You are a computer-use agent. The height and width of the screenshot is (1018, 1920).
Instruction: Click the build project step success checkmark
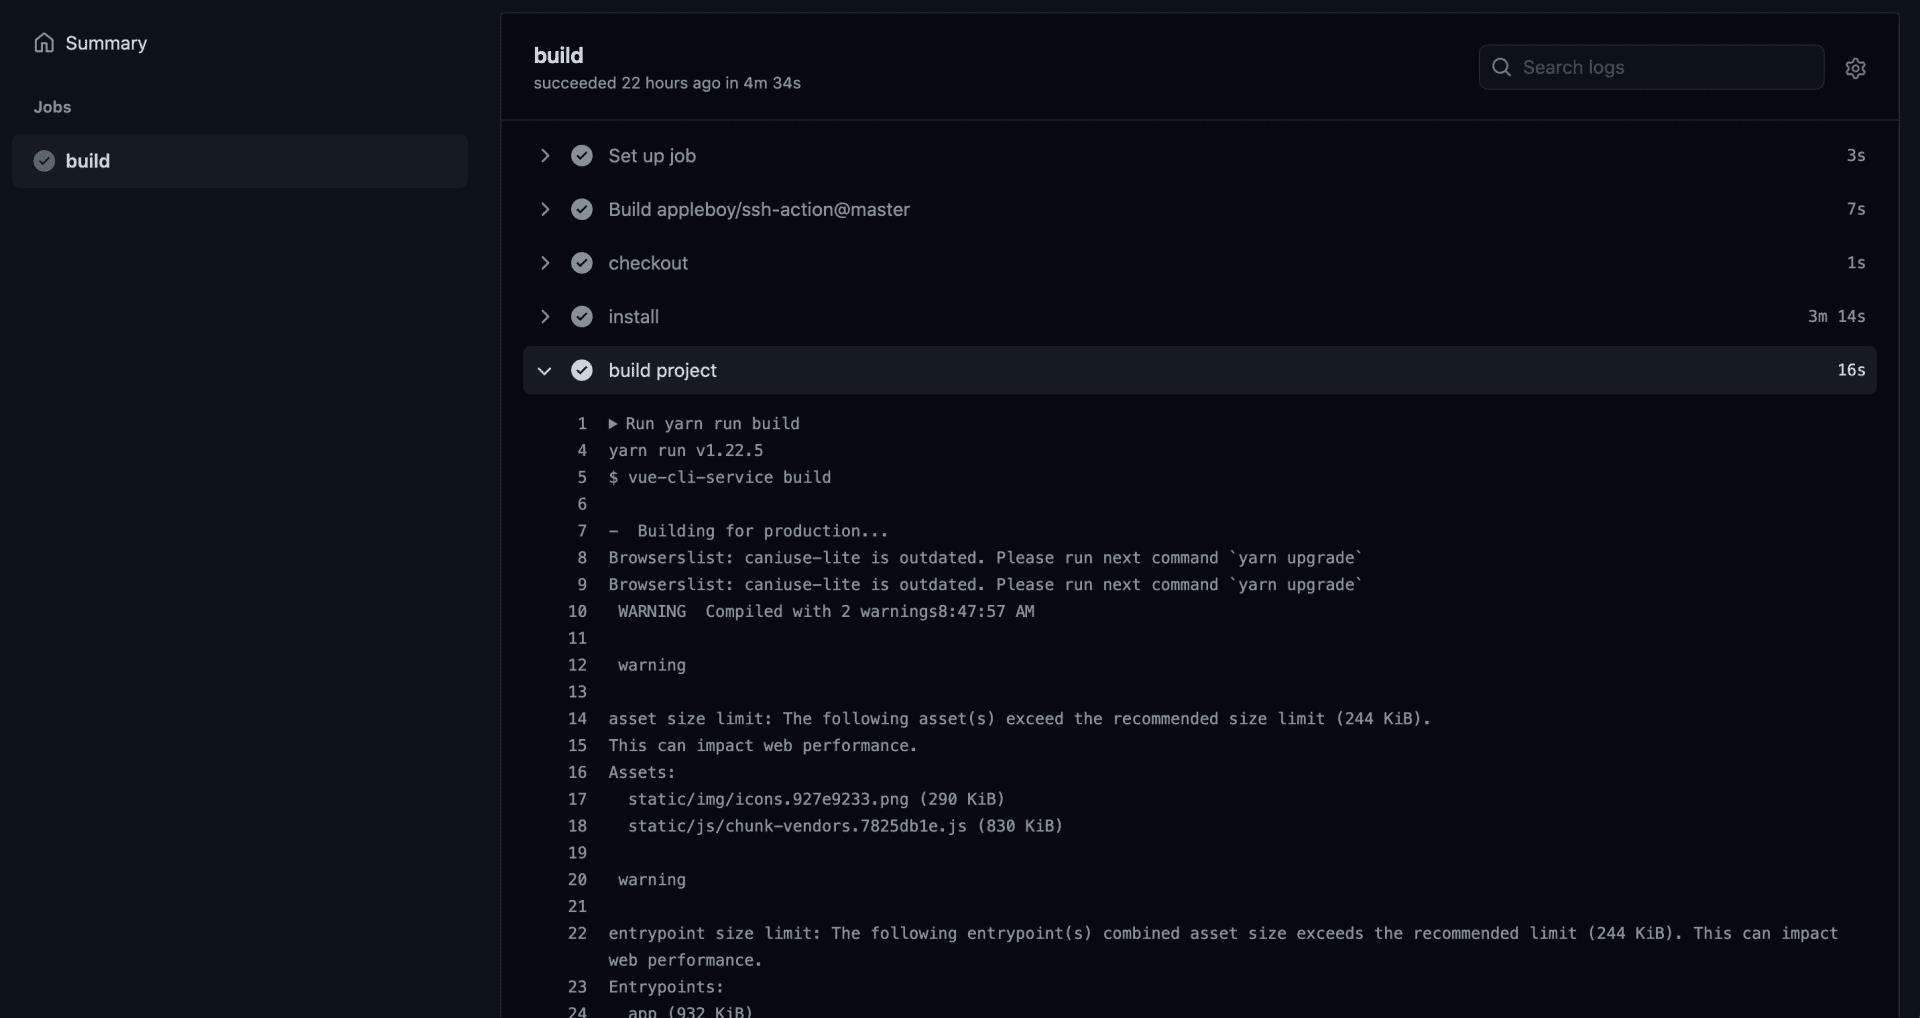[582, 371]
